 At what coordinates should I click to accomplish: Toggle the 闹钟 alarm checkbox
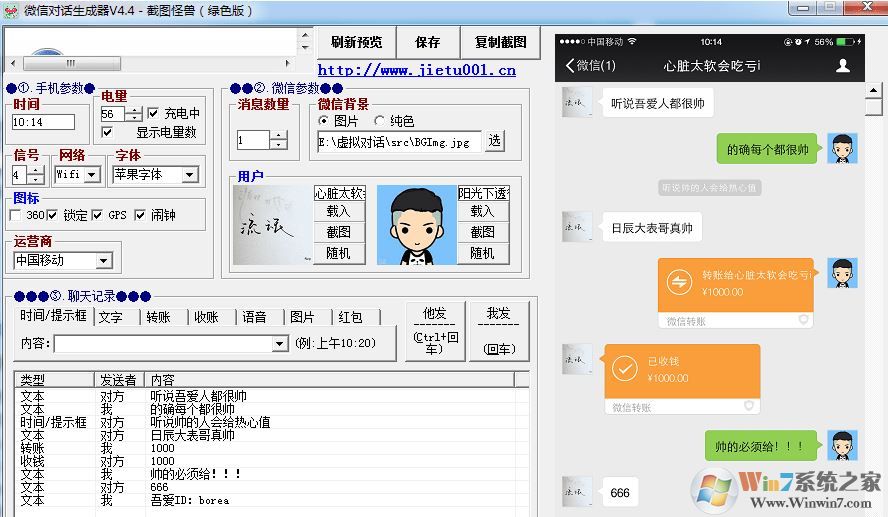coord(140,215)
